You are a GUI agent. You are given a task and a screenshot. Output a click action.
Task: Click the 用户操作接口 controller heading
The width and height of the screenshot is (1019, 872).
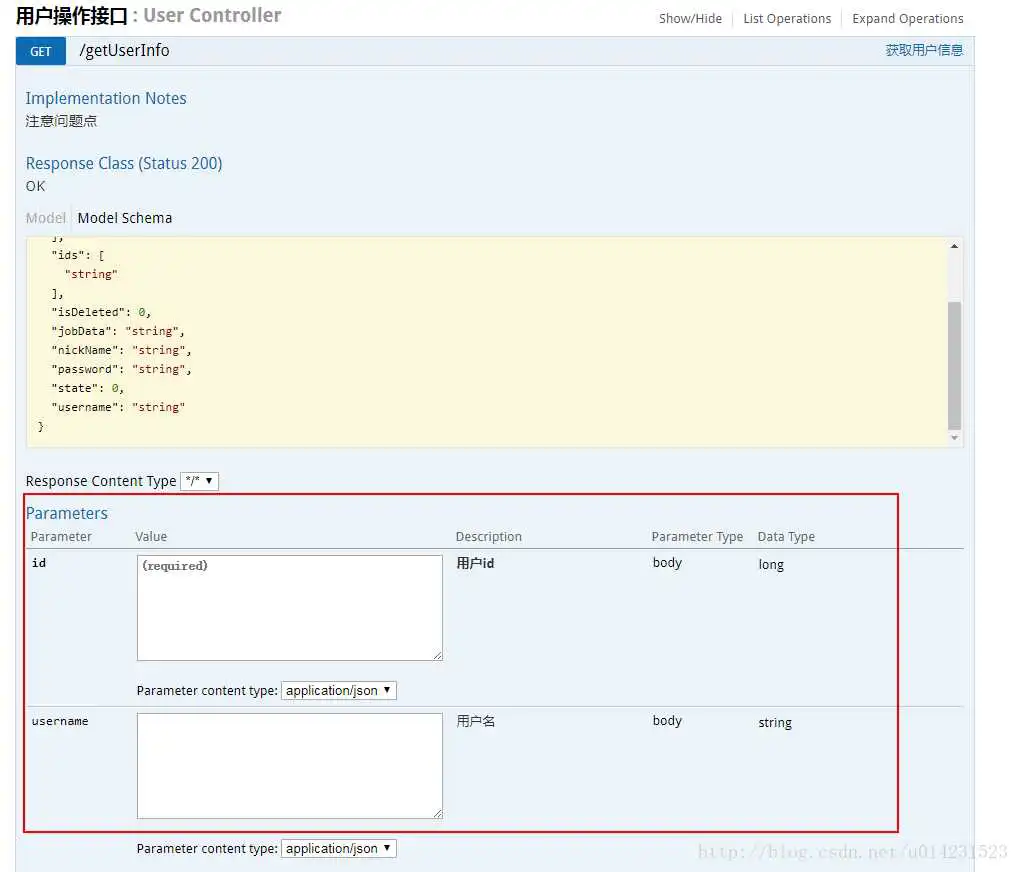pos(71,16)
